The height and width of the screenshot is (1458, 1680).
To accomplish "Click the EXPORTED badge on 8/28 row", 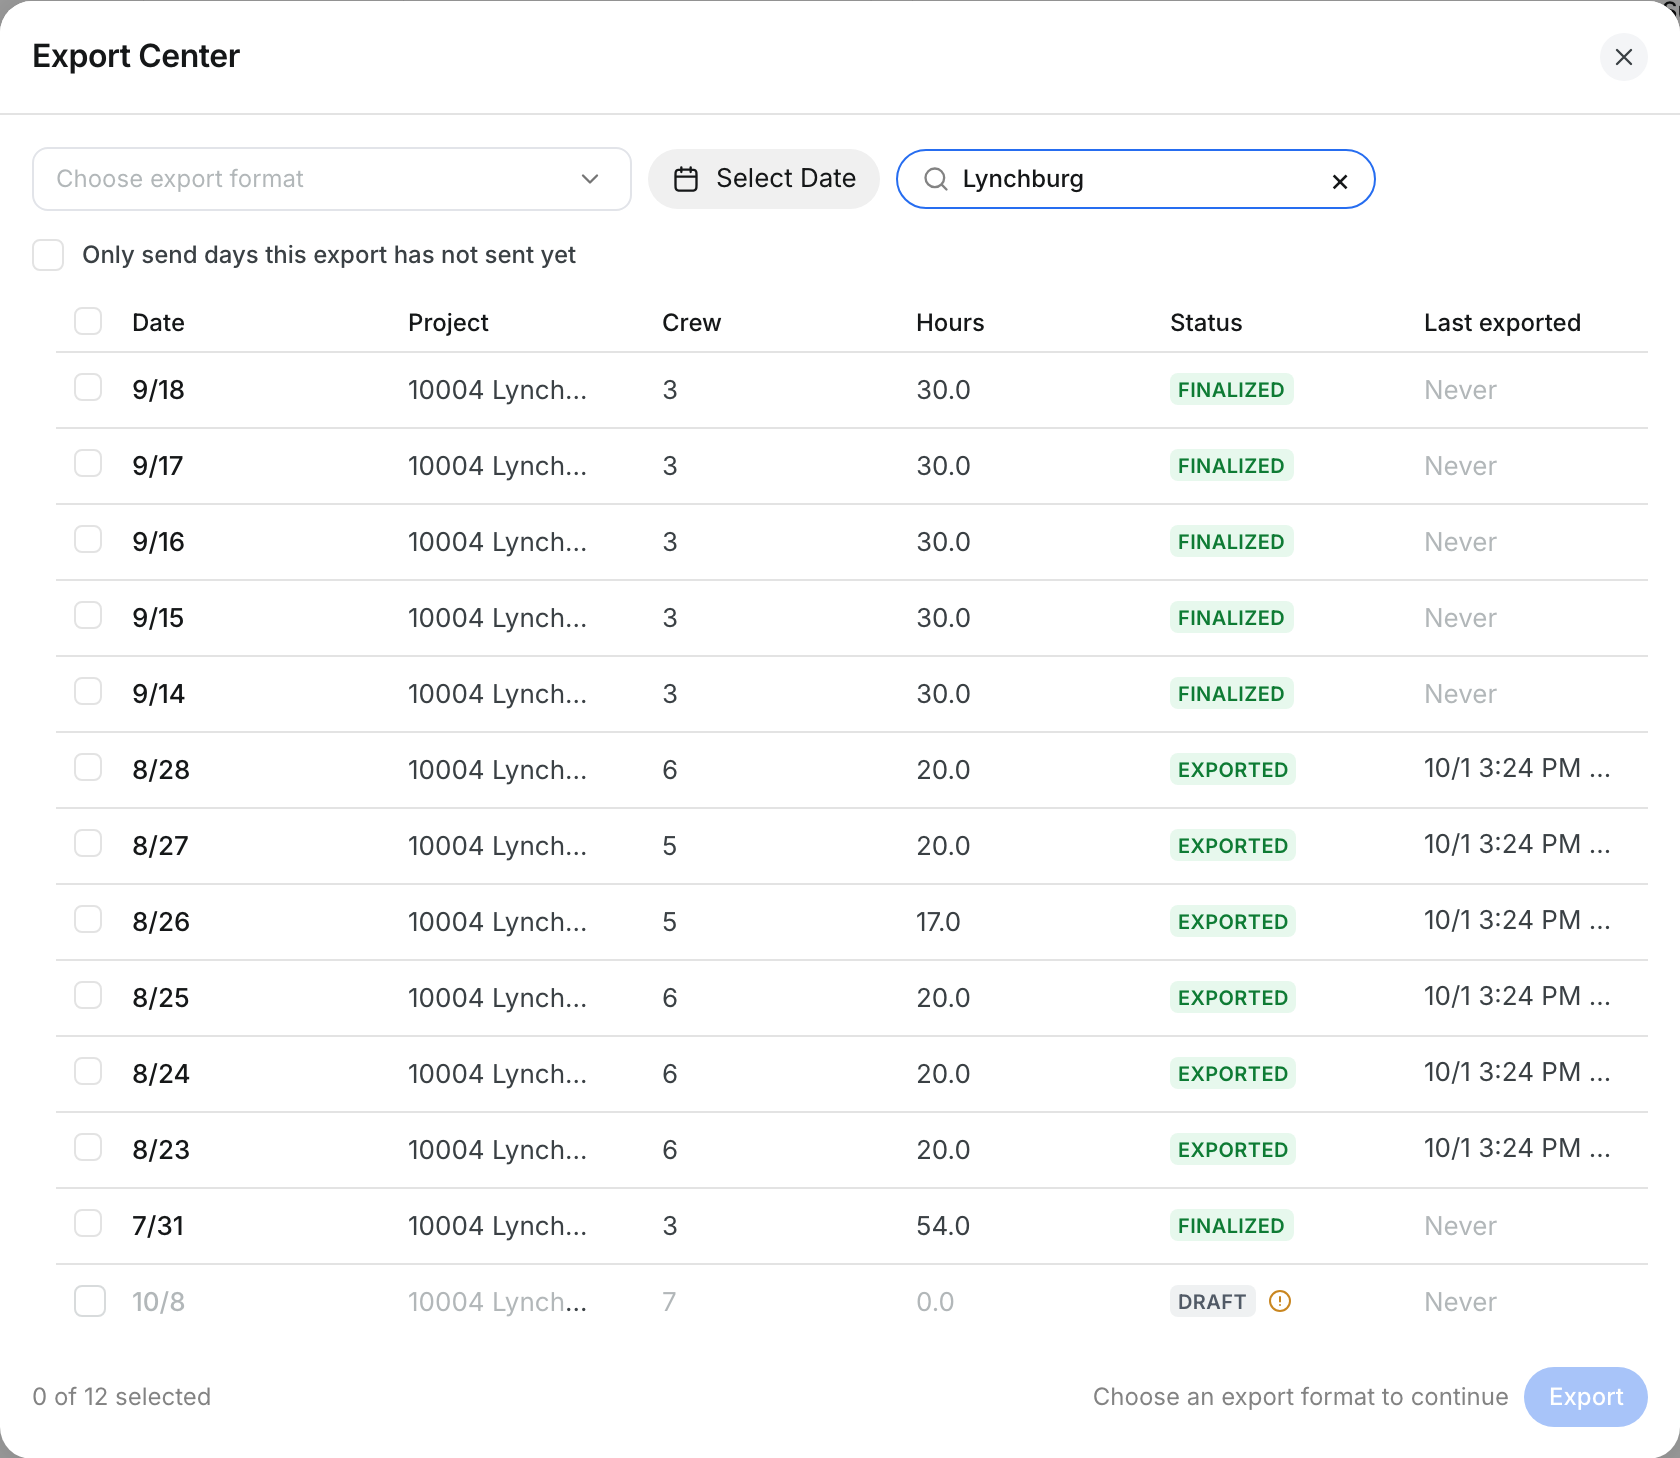I will coord(1232,769).
